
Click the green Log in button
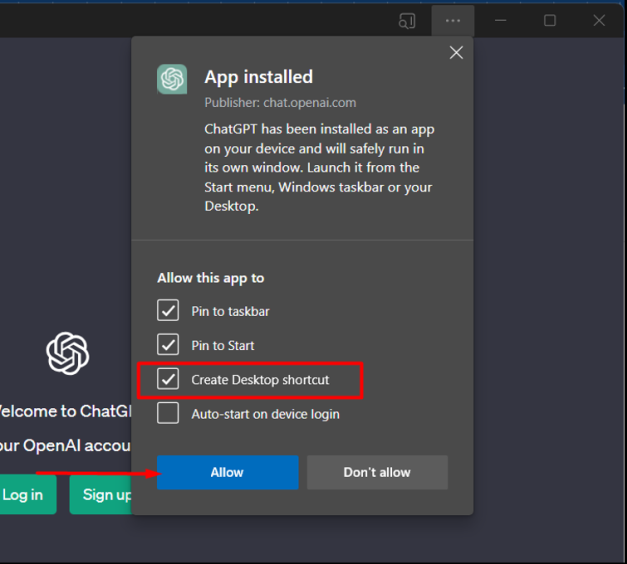click(x=24, y=495)
